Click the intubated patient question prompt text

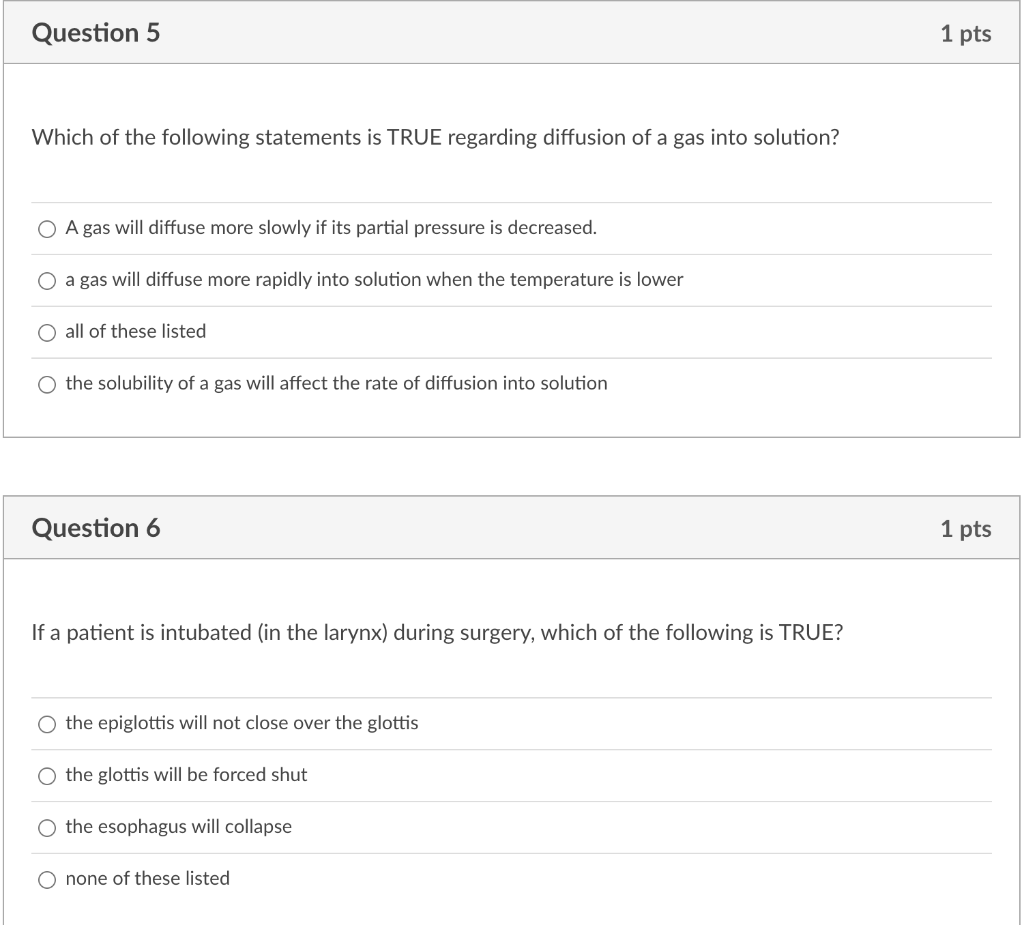tap(438, 632)
